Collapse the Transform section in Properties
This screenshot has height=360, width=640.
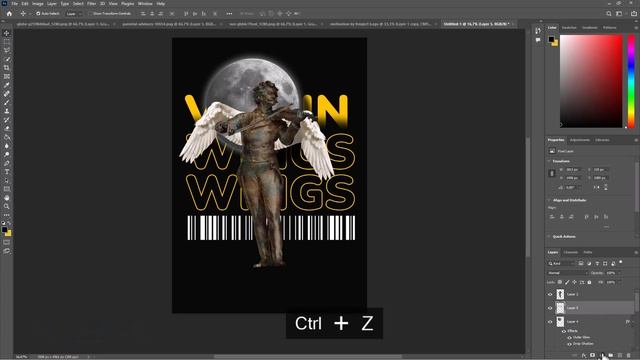(549, 161)
